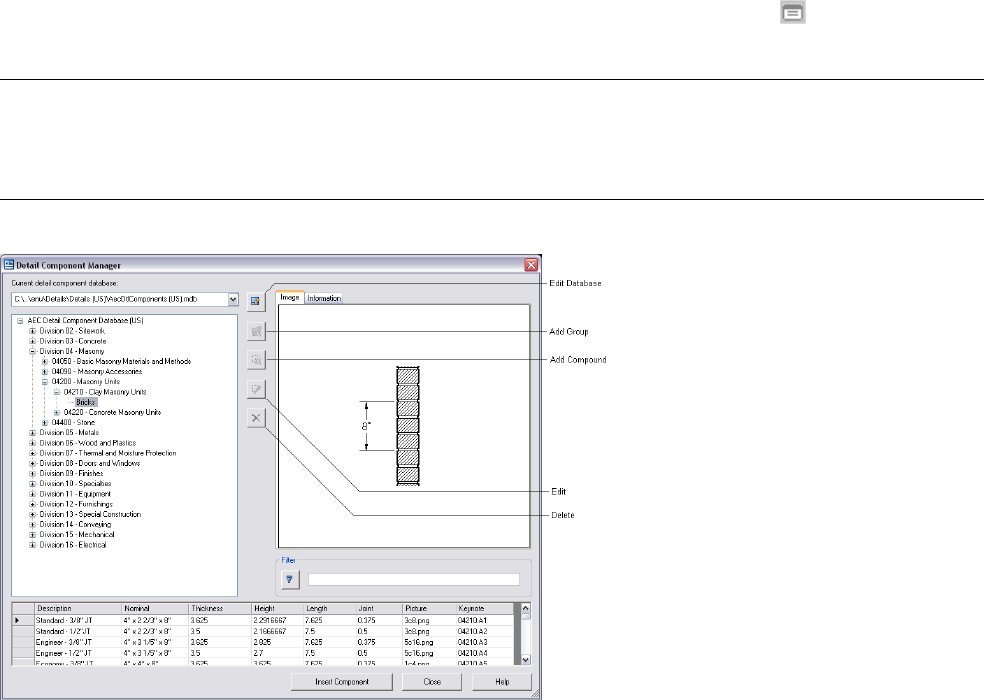Select the Standard - 1/2" JT row
984x700 pixels.
(x=263, y=632)
